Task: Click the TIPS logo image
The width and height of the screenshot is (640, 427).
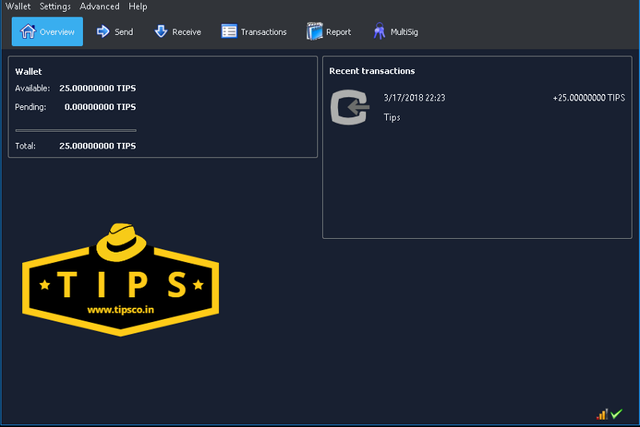Action: click(x=120, y=280)
